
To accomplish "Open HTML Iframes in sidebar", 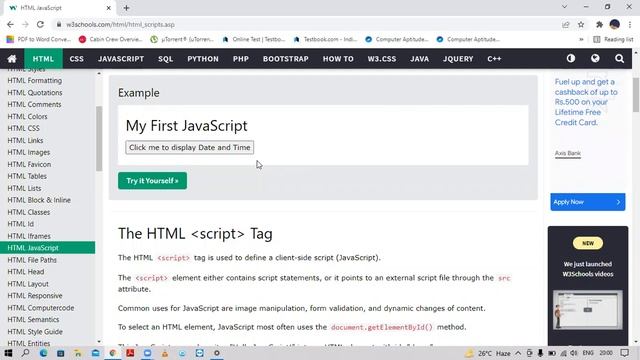I will point(29,236).
